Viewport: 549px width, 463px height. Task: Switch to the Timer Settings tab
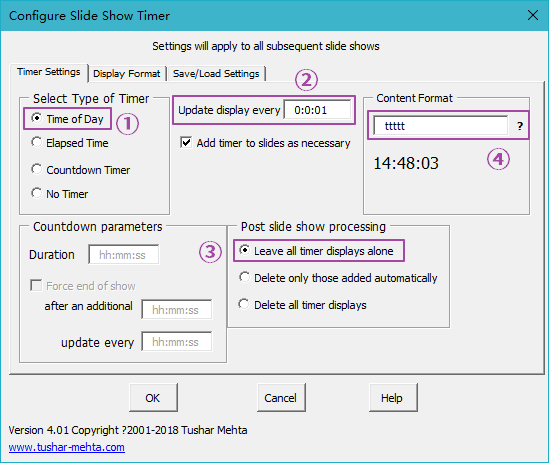point(49,72)
